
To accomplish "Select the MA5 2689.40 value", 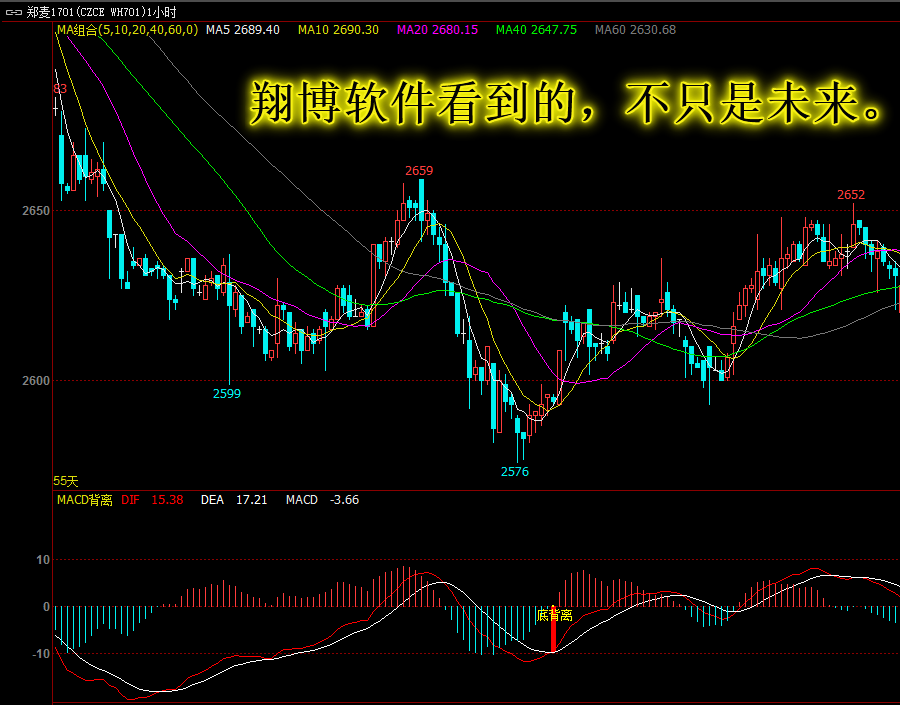I will pos(243,30).
